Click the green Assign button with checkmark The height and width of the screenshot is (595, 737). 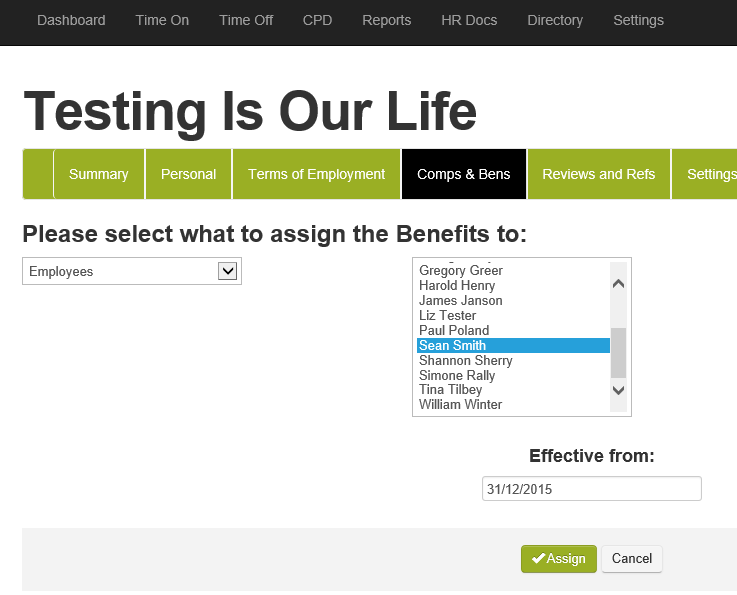coord(558,559)
